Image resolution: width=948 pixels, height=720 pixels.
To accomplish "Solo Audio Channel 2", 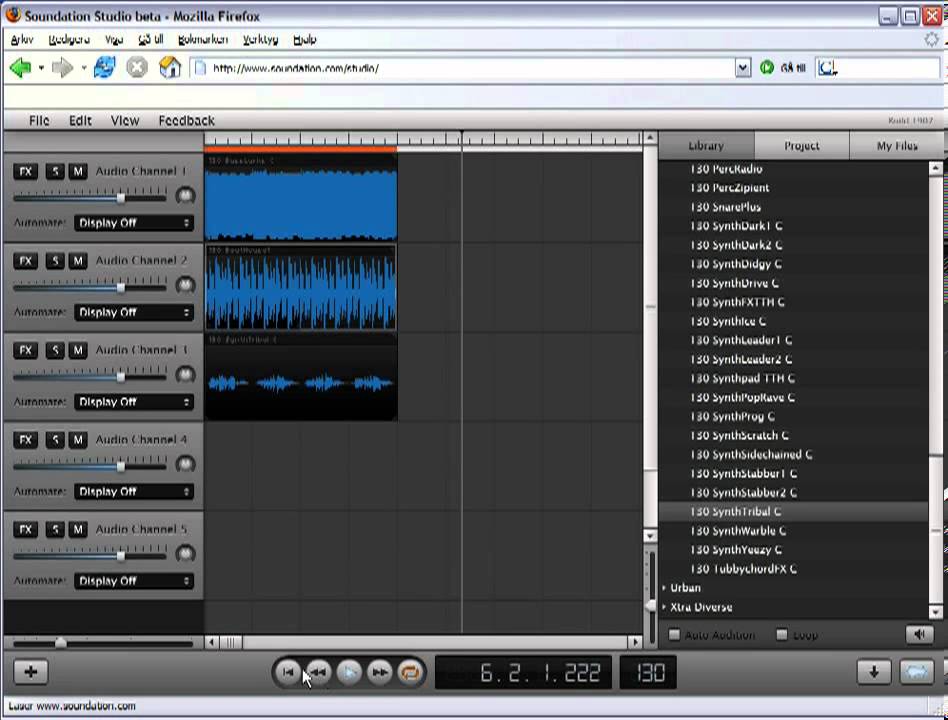I will (x=55, y=261).
